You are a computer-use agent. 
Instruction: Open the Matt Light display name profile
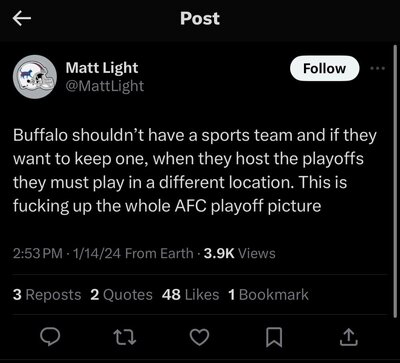point(102,68)
